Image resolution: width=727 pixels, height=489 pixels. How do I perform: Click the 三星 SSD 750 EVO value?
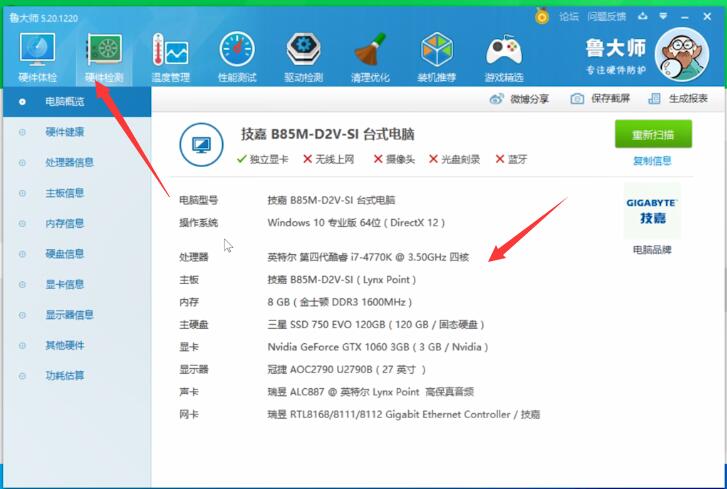(376, 324)
